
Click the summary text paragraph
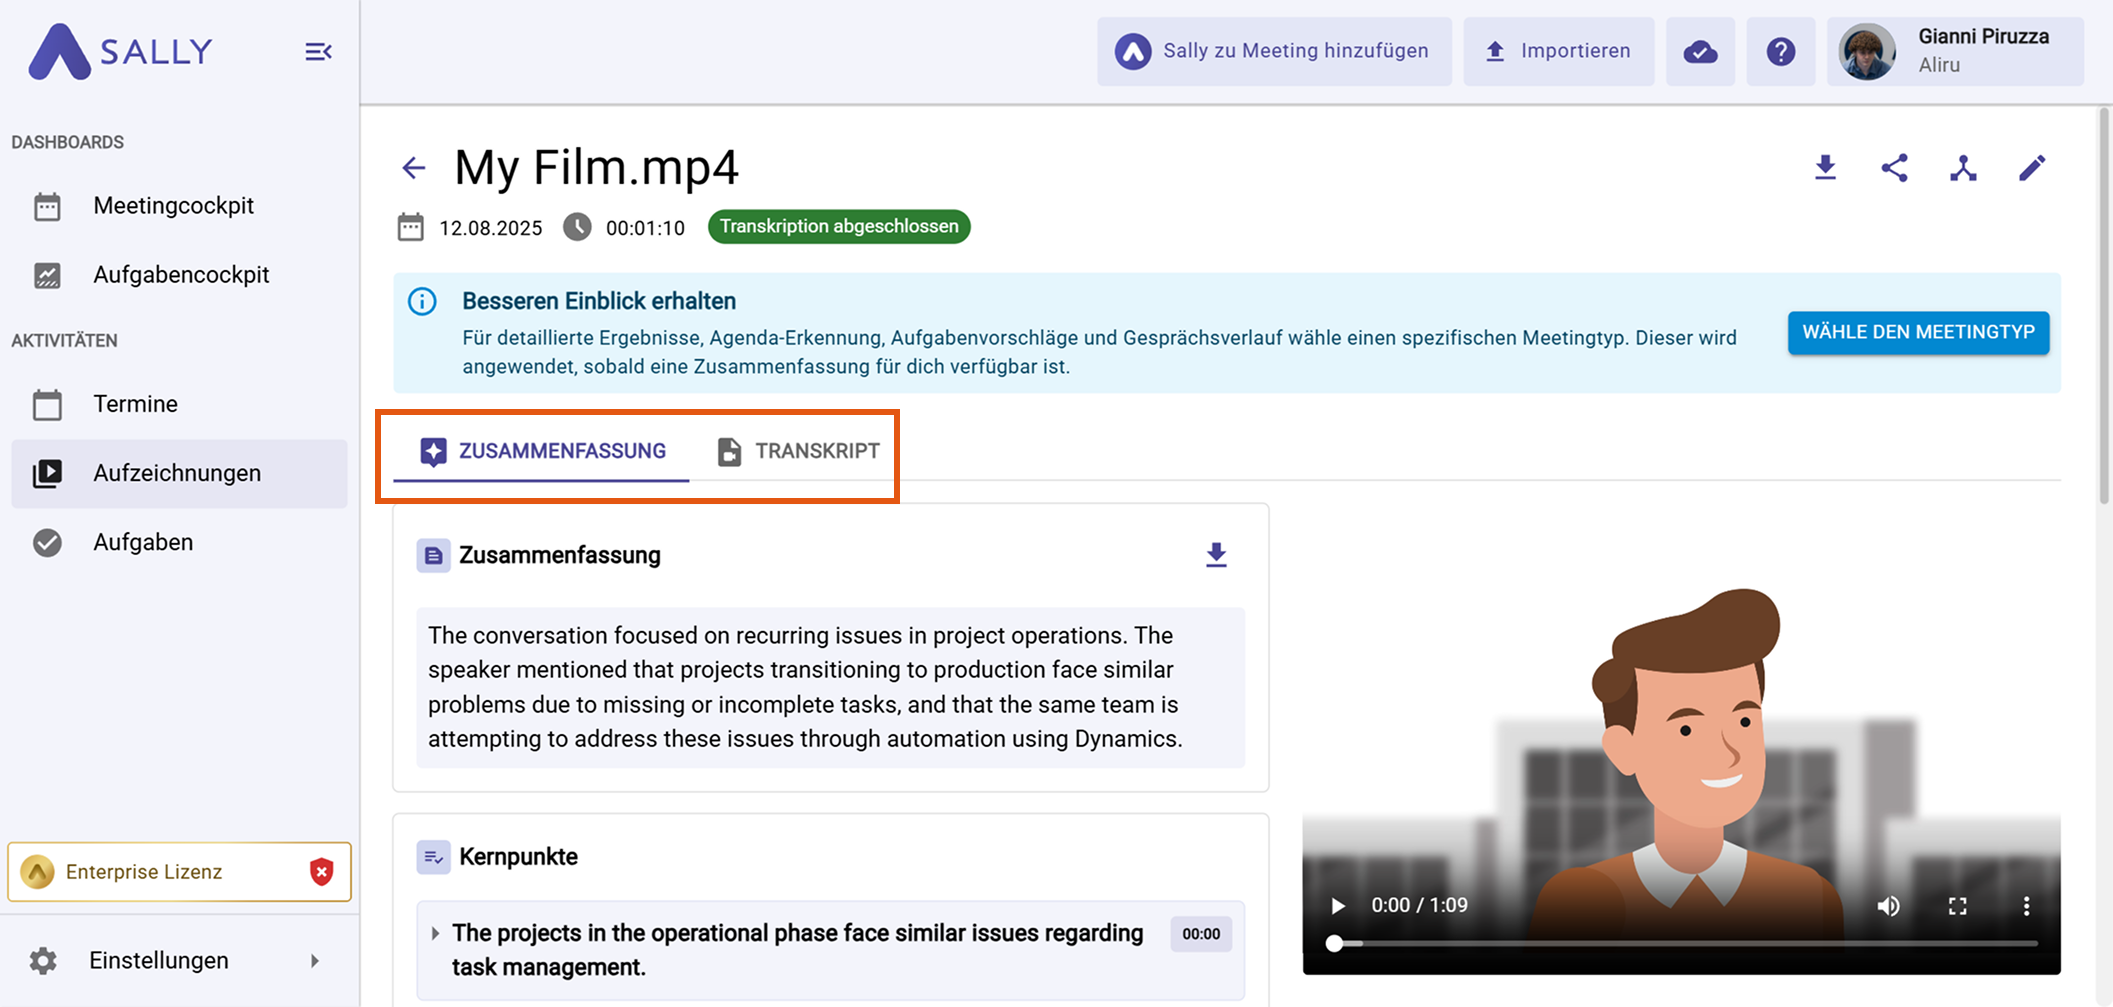tap(830, 688)
